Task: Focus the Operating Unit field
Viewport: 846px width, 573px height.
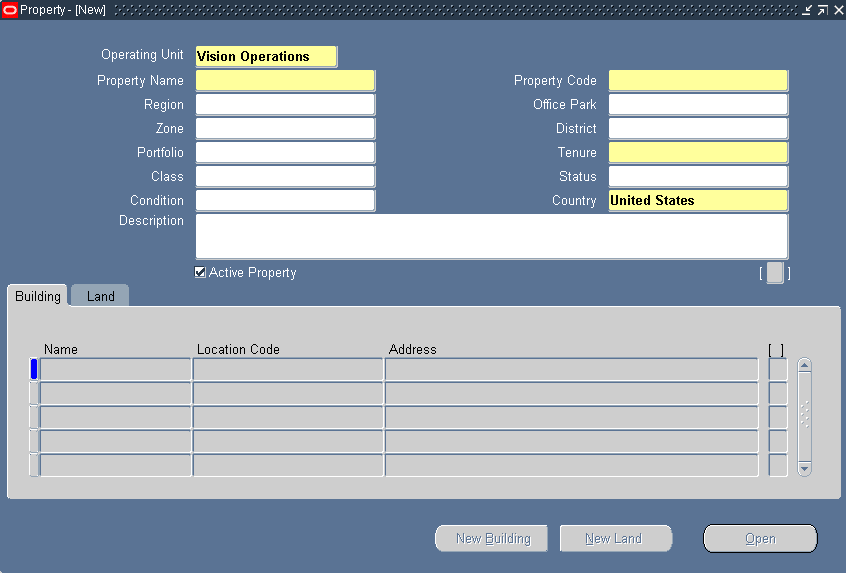Action: point(267,57)
